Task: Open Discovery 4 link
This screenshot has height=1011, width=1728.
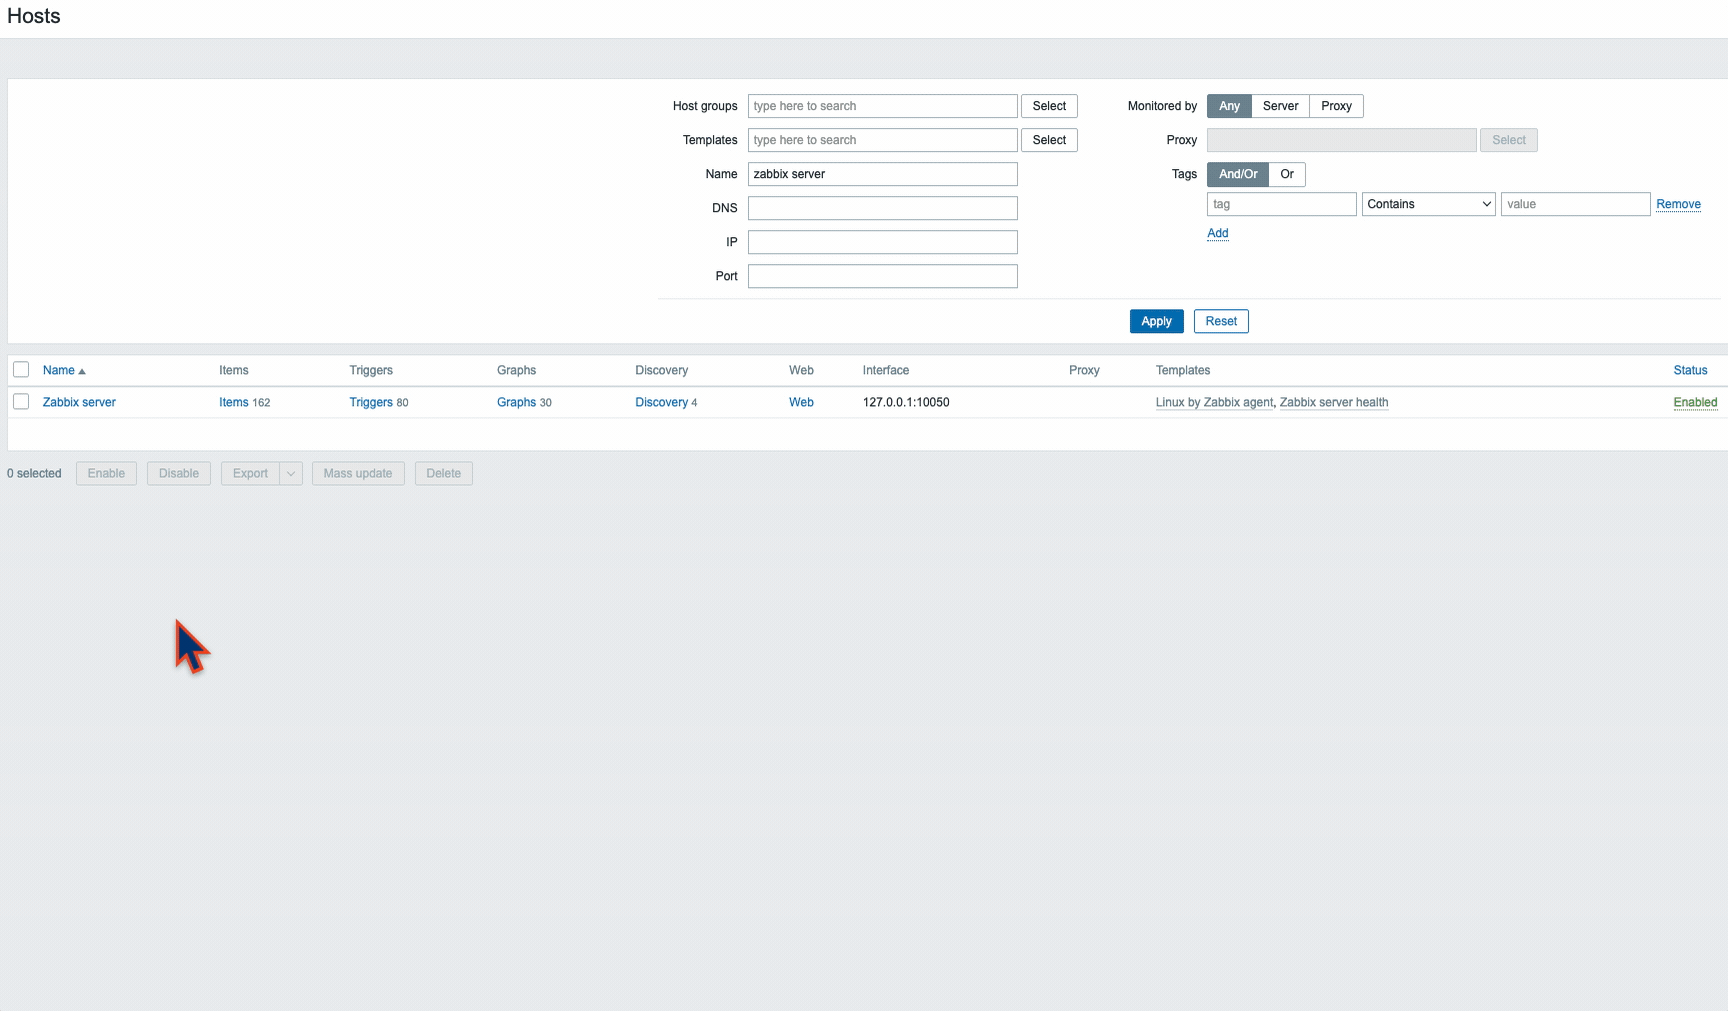Action: point(666,402)
